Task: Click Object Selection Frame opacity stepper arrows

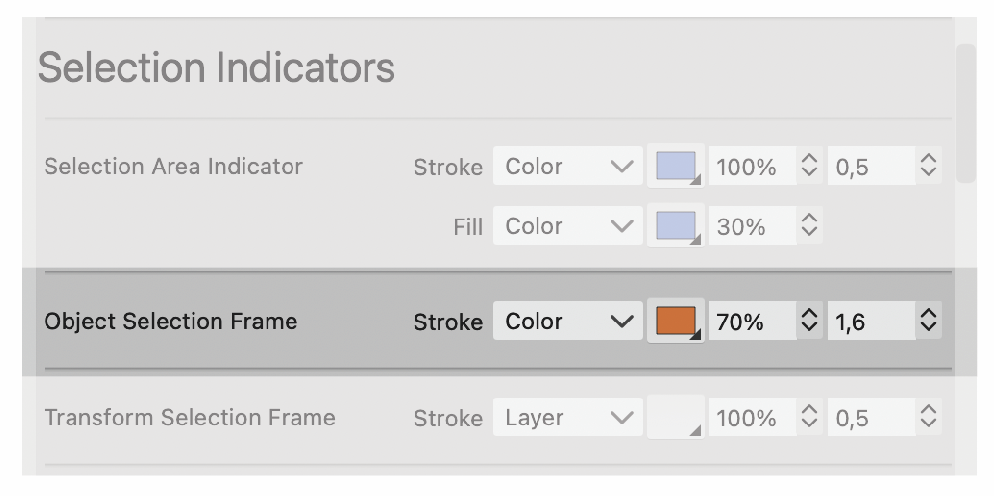Action: pos(809,322)
